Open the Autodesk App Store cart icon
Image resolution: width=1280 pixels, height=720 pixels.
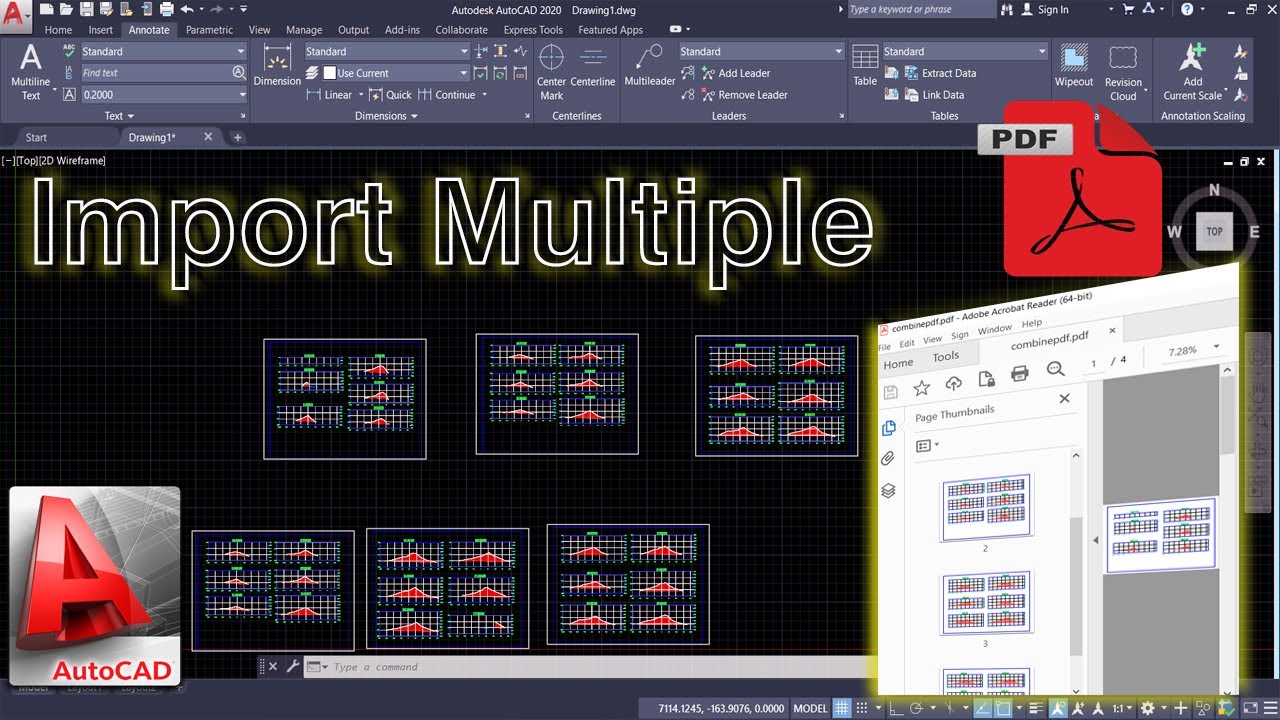(1128, 9)
